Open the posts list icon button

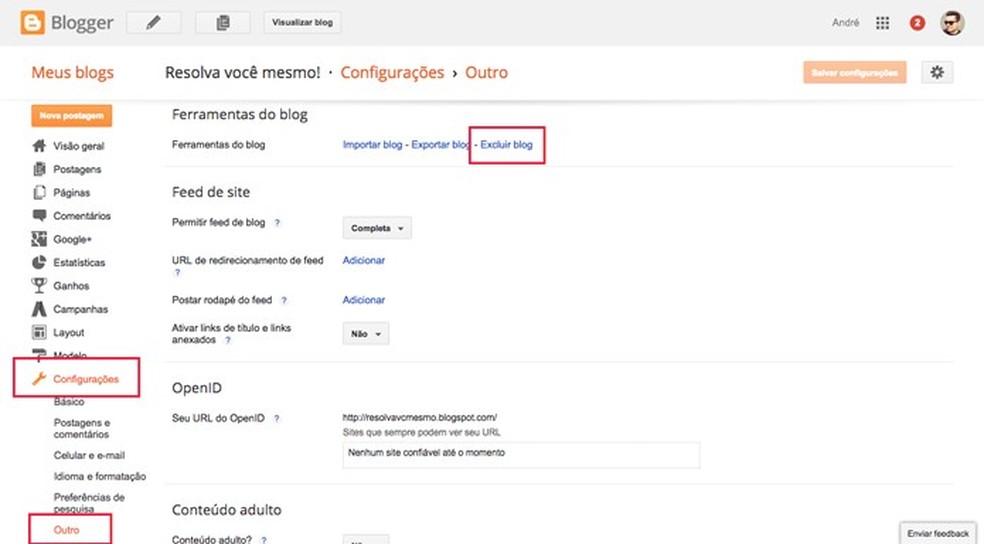point(223,23)
